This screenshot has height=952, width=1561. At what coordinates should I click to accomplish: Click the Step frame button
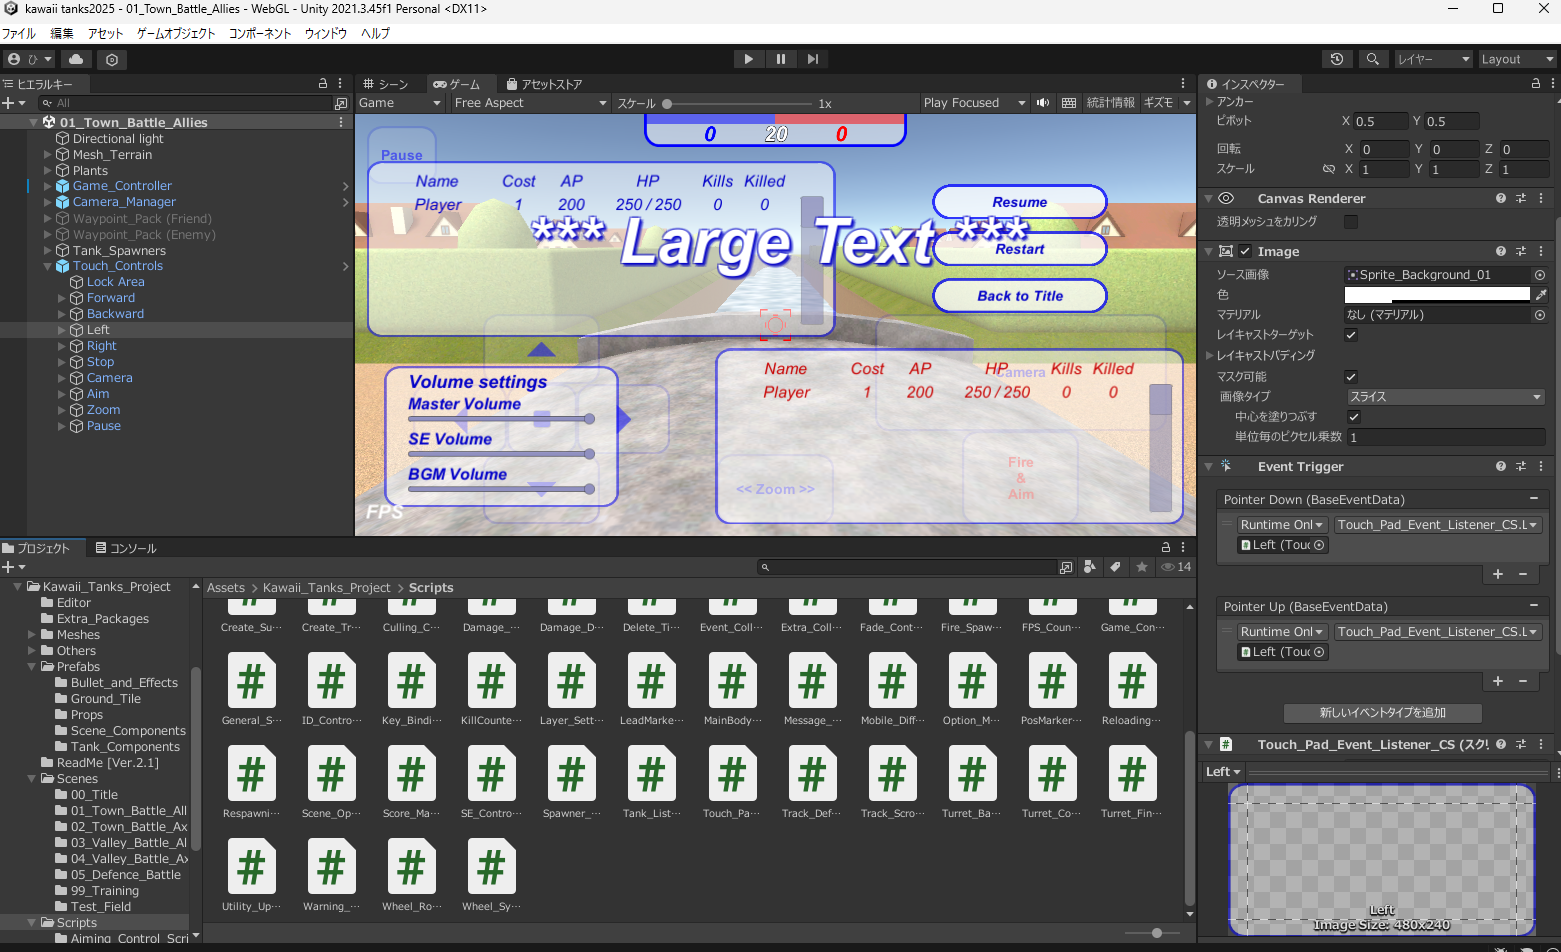pyautogui.click(x=813, y=59)
